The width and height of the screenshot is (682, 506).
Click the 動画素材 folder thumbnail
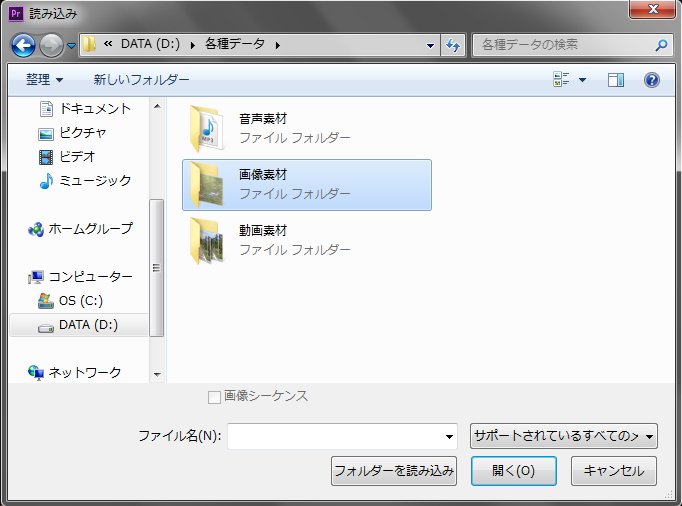point(207,241)
